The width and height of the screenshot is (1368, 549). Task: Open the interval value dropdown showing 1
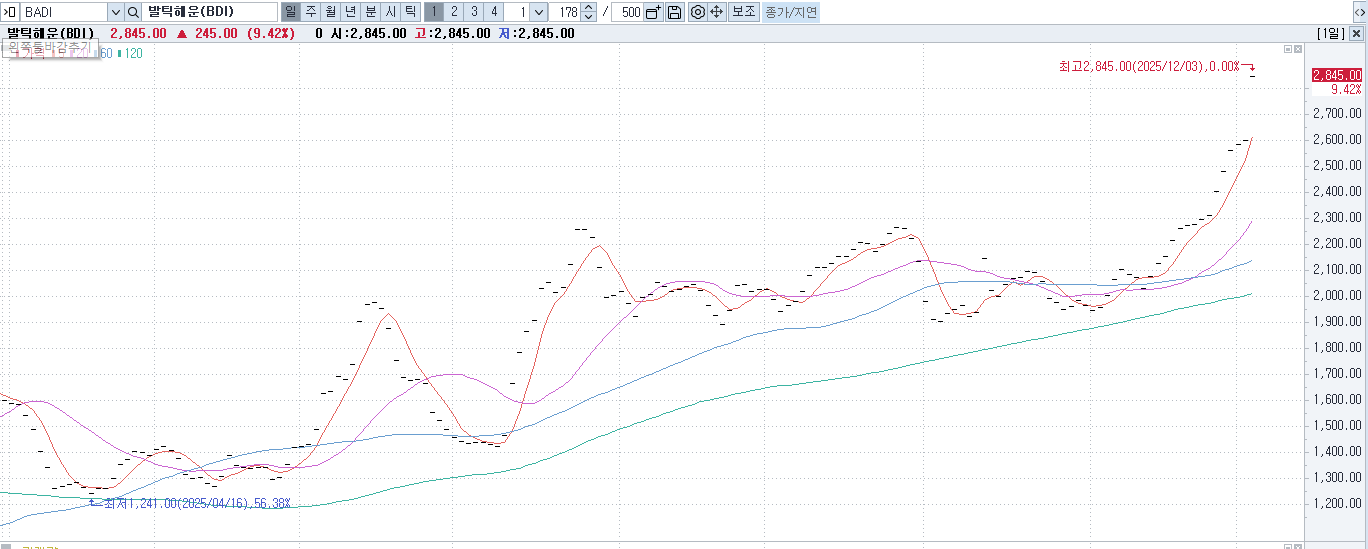(539, 12)
